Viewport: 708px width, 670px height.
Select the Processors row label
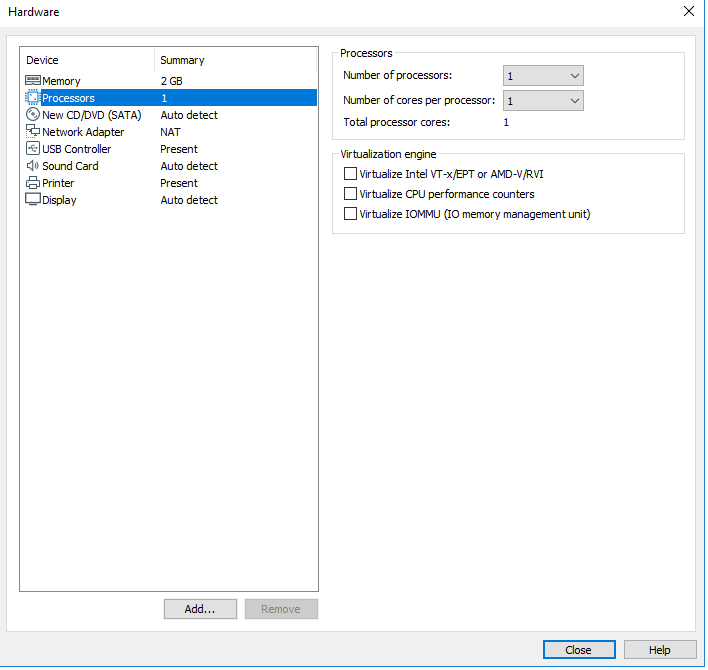(x=69, y=98)
